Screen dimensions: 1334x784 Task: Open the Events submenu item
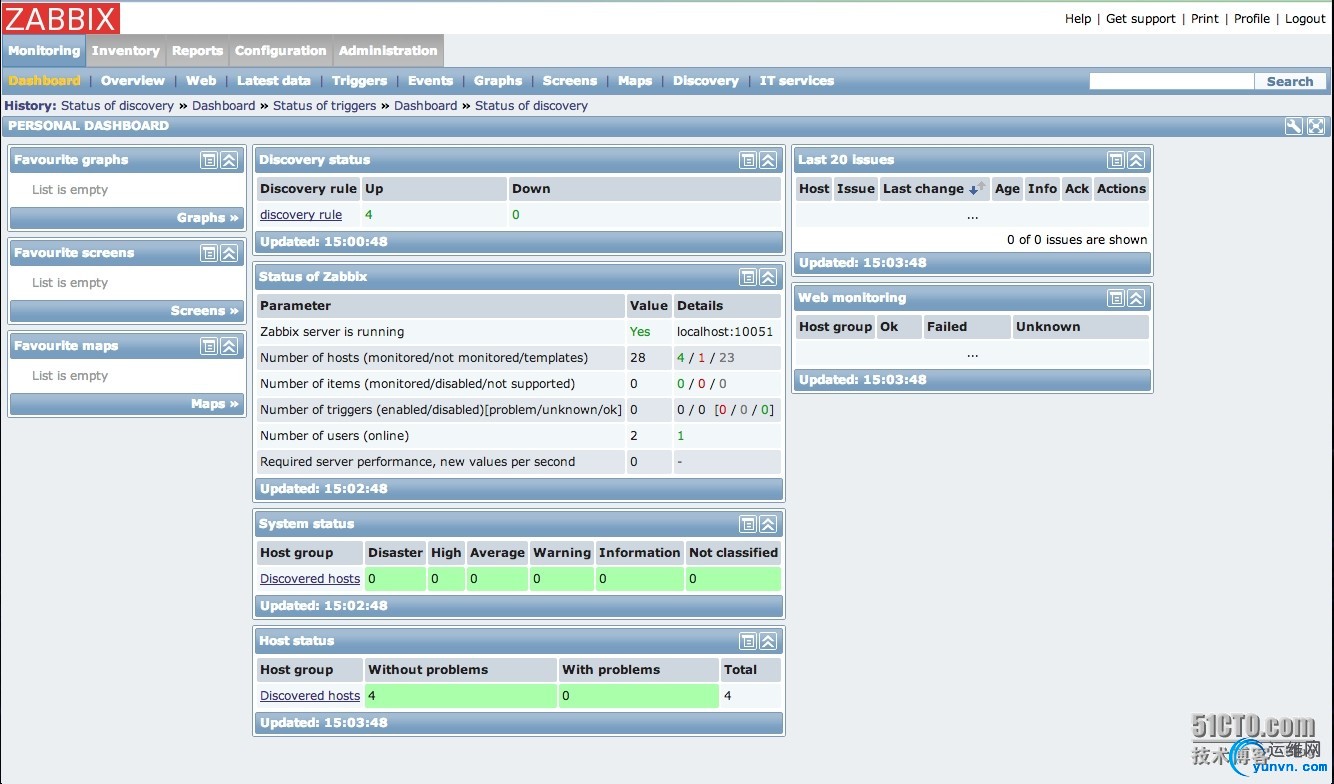pyautogui.click(x=431, y=81)
